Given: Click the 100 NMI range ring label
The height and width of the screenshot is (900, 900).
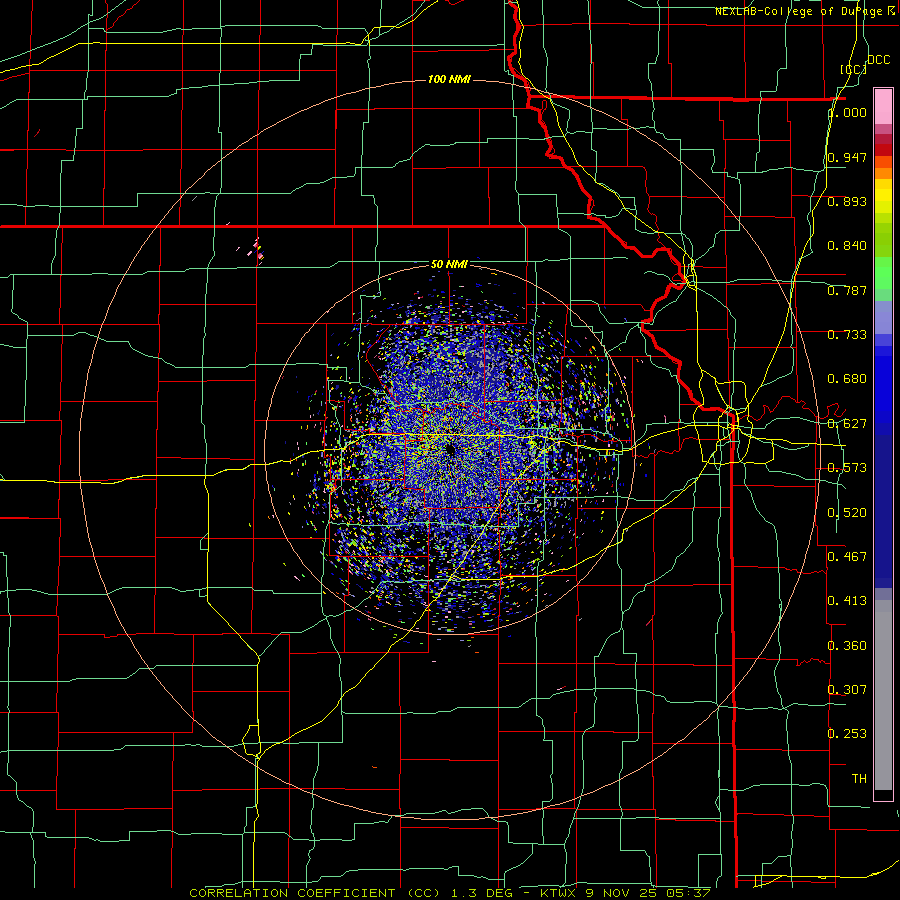Looking at the screenshot, I should click(x=449, y=79).
